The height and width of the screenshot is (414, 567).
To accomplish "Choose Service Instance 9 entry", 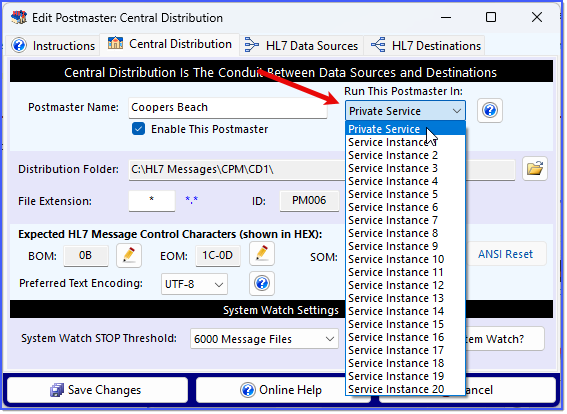I will point(405,246).
